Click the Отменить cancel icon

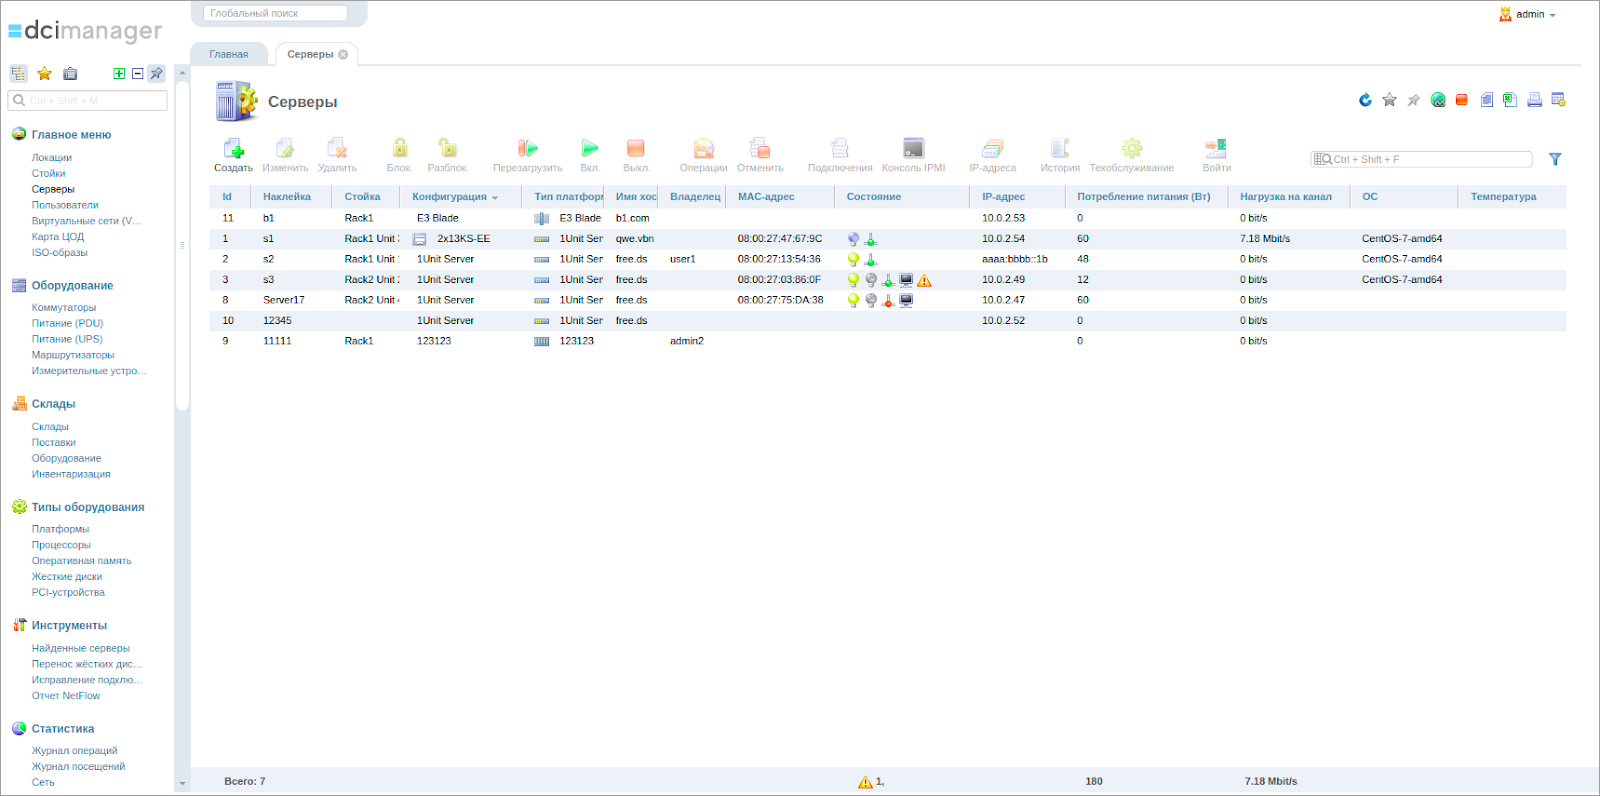click(760, 149)
